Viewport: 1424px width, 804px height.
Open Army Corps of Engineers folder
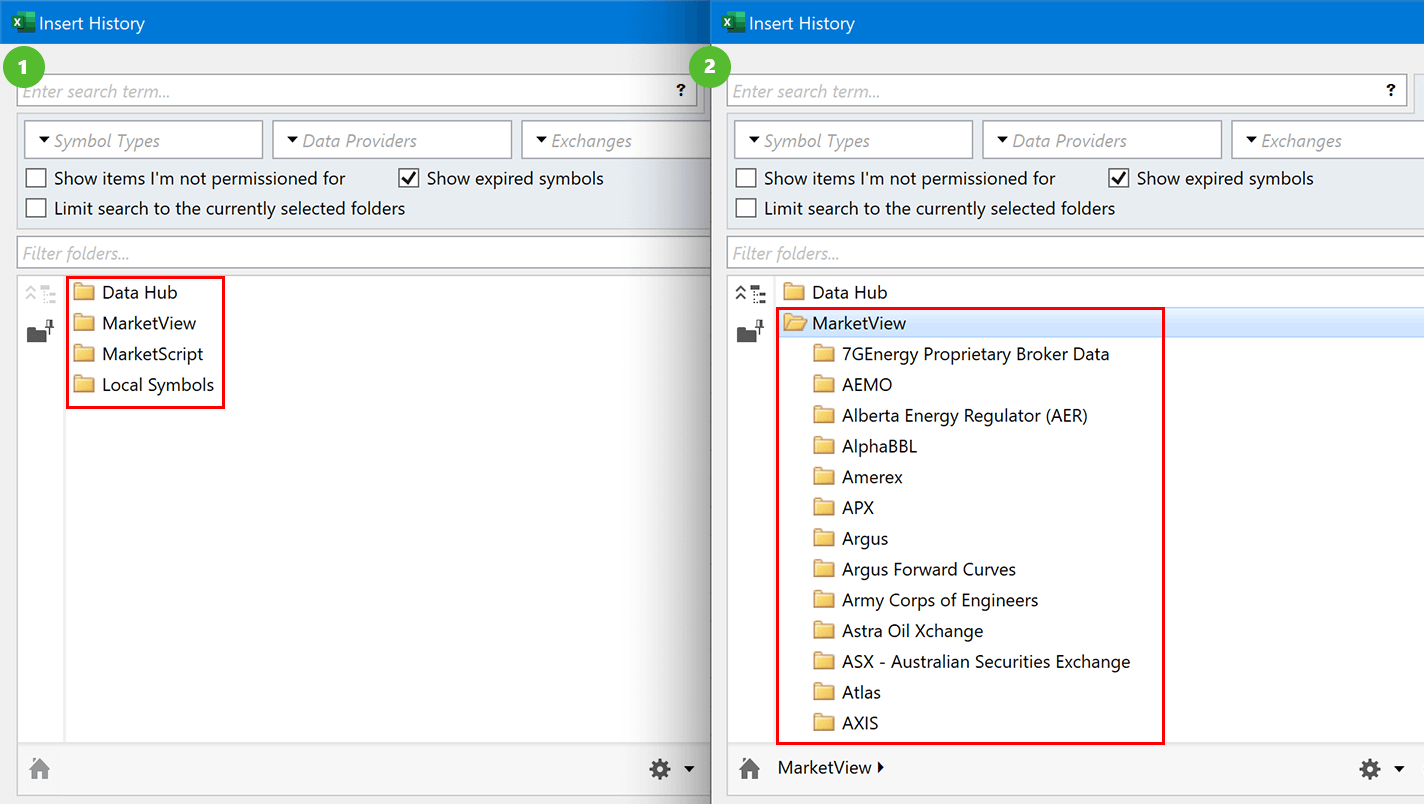926,601
